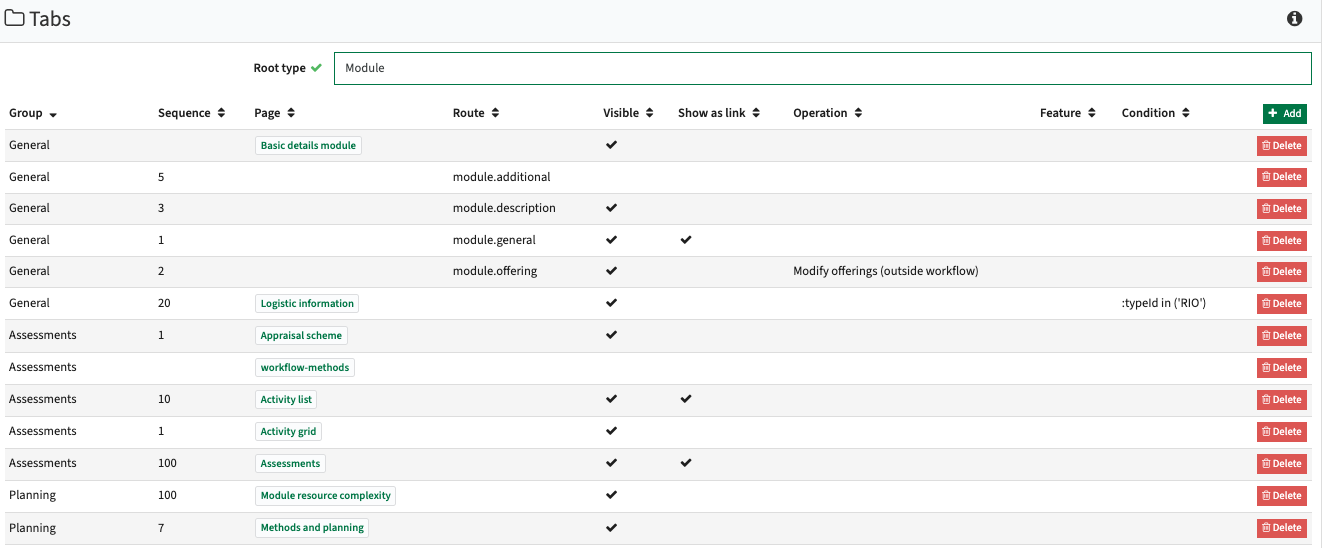
Task: Click the module.additional route cell
Action: tap(502, 177)
